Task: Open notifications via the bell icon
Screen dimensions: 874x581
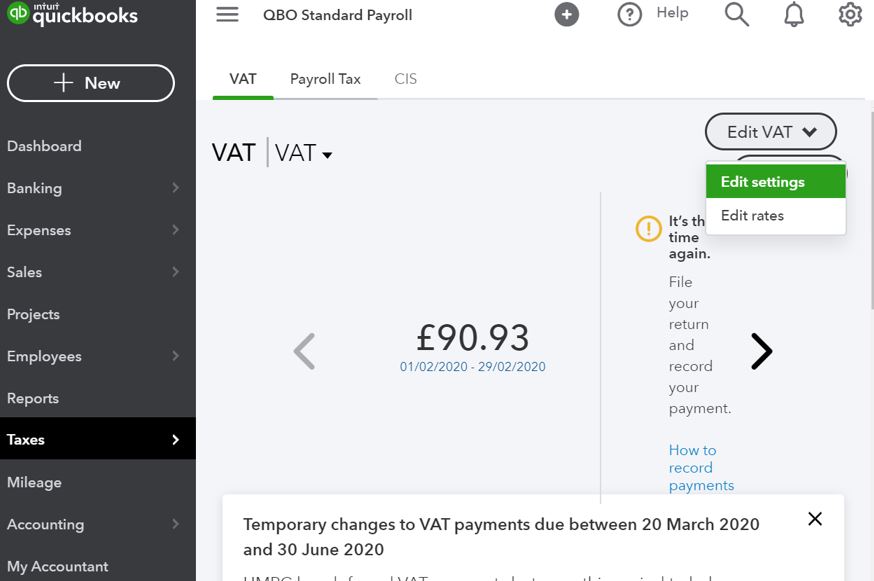Action: [793, 15]
